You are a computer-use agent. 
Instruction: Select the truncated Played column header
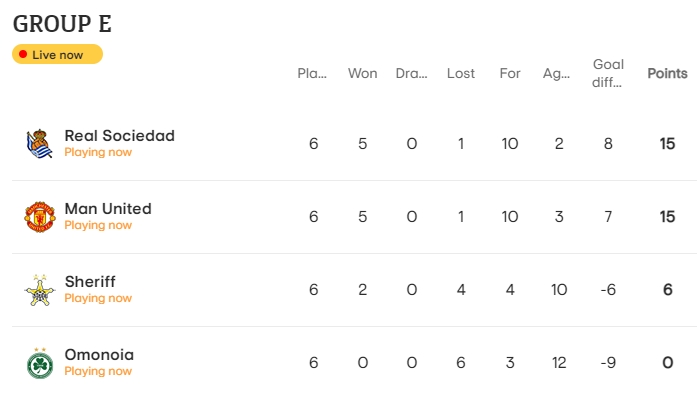click(x=312, y=73)
